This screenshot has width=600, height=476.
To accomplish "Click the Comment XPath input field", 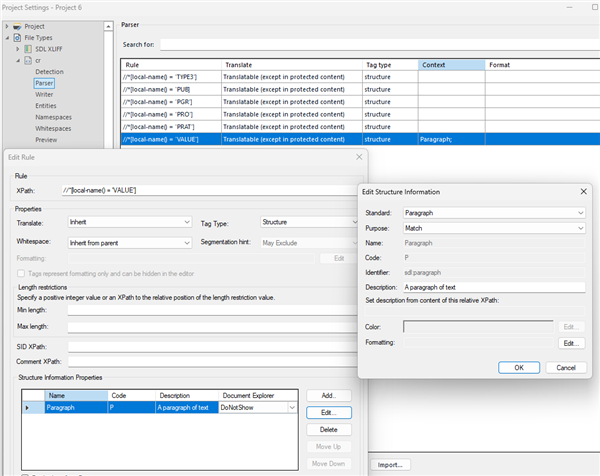I will coord(212,362).
